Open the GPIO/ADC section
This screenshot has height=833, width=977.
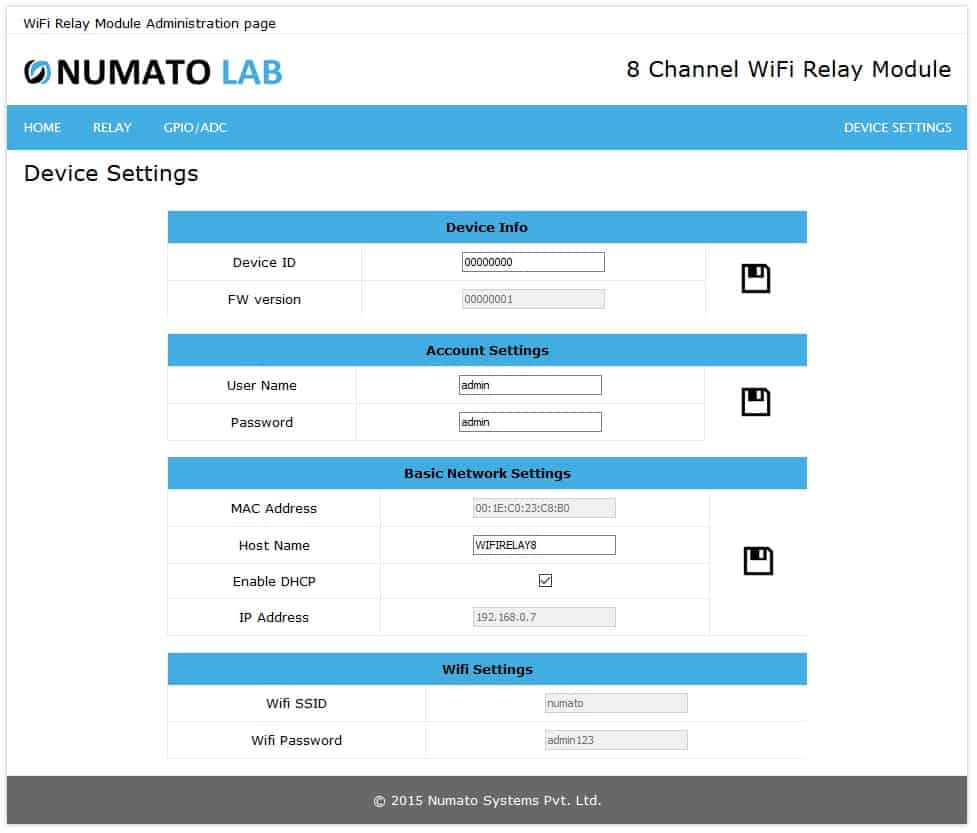[x=194, y=128]
